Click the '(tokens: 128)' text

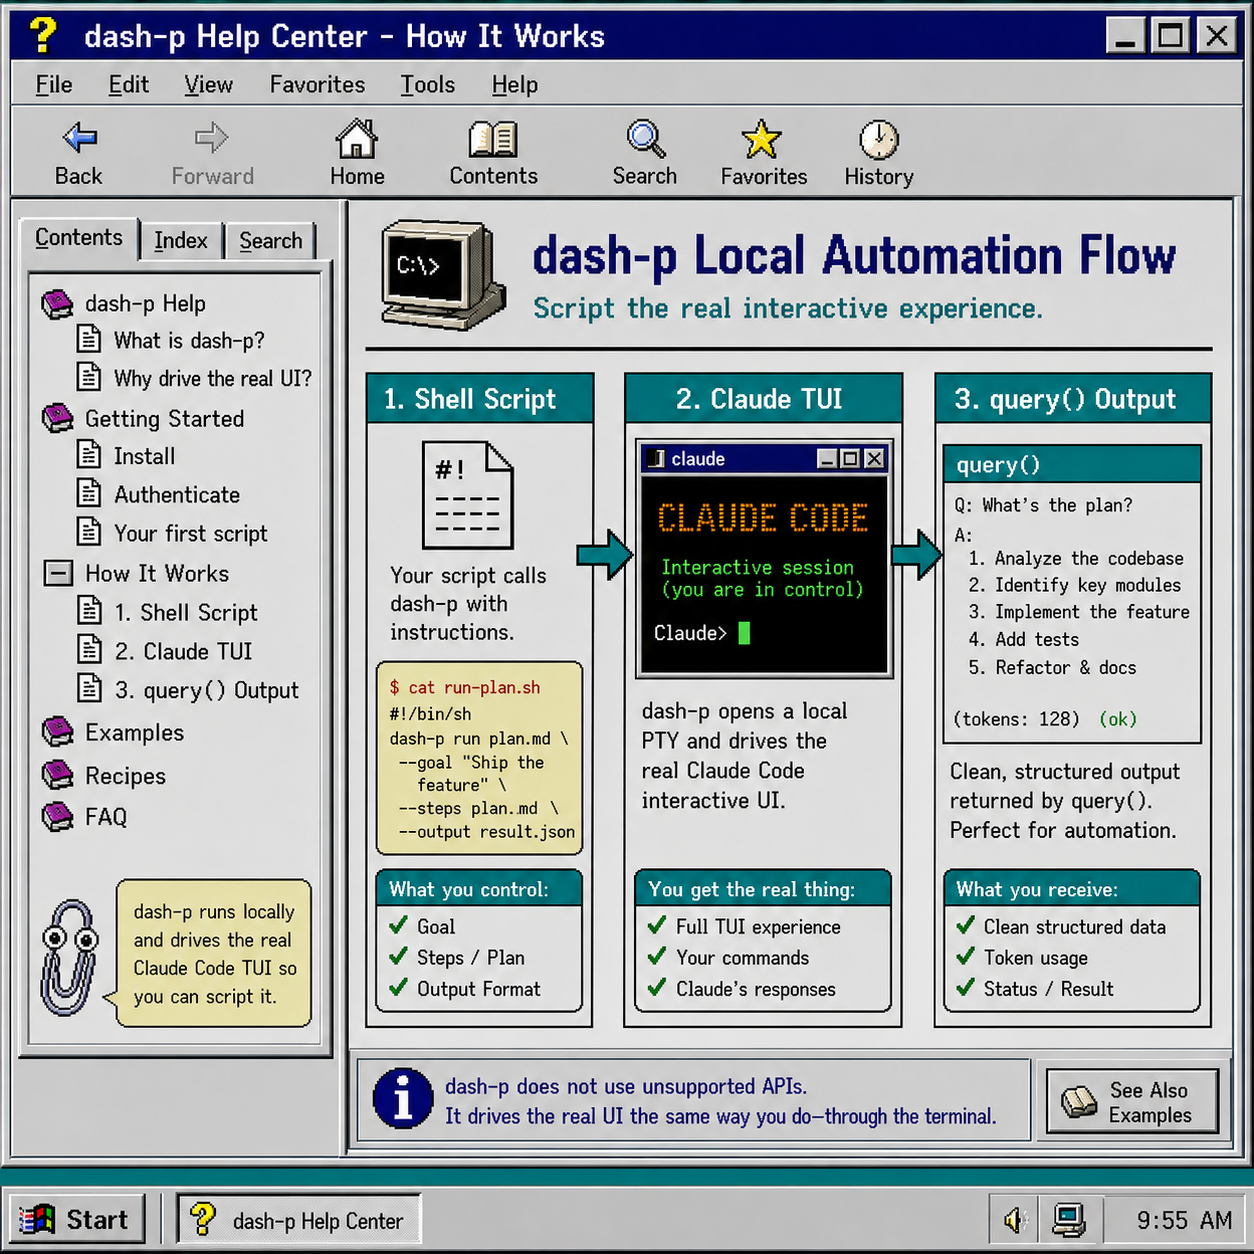pyautogui.click(x=1016, y=719)
